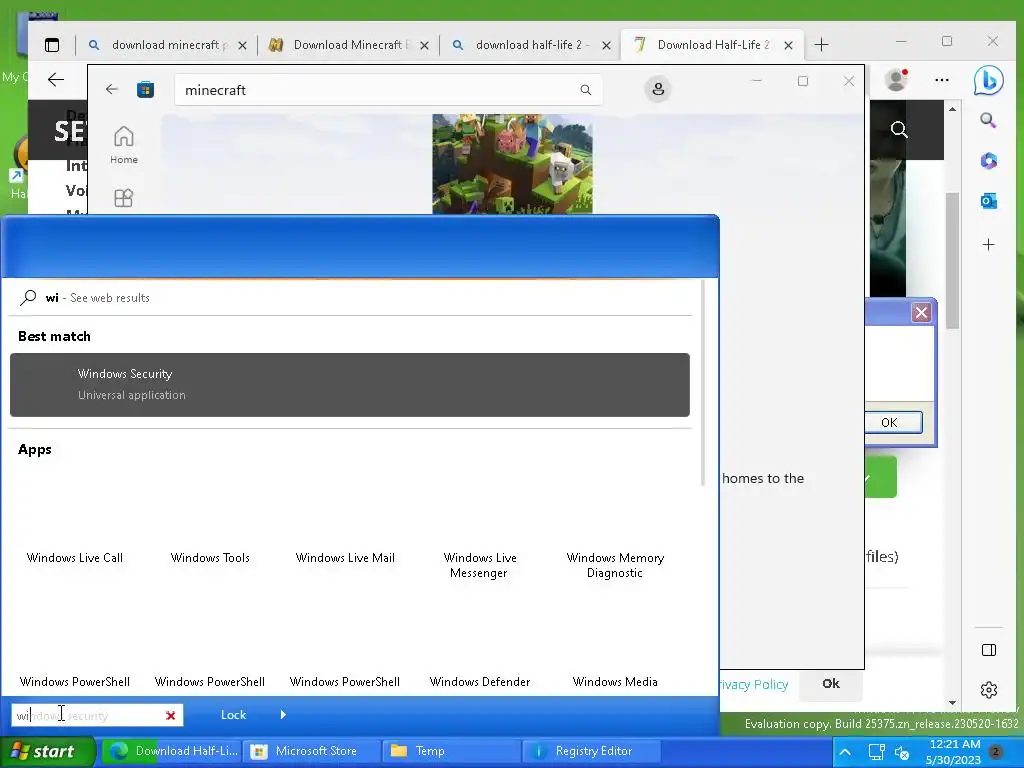This screenshot has width=1024, height=768.
Task: Click OK in the small dialog box
Action: tap(893, 423)
